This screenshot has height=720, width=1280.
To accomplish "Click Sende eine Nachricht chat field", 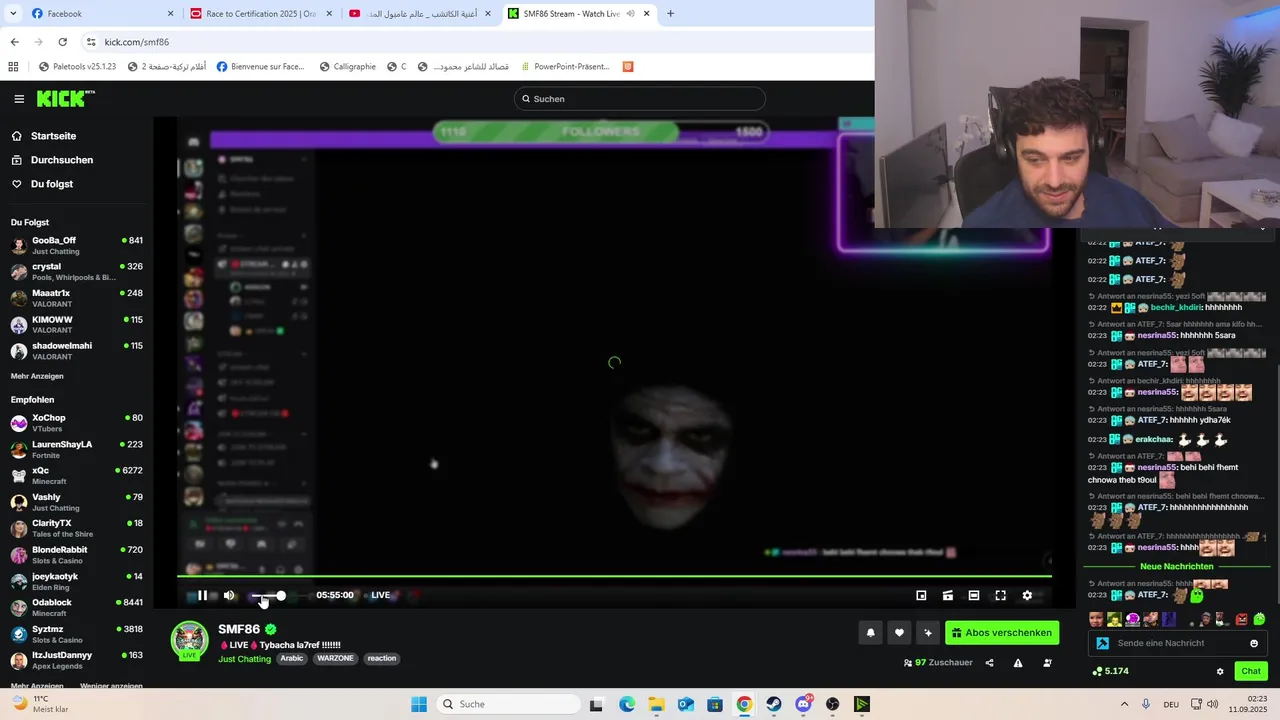I will tap(1176, 643).
